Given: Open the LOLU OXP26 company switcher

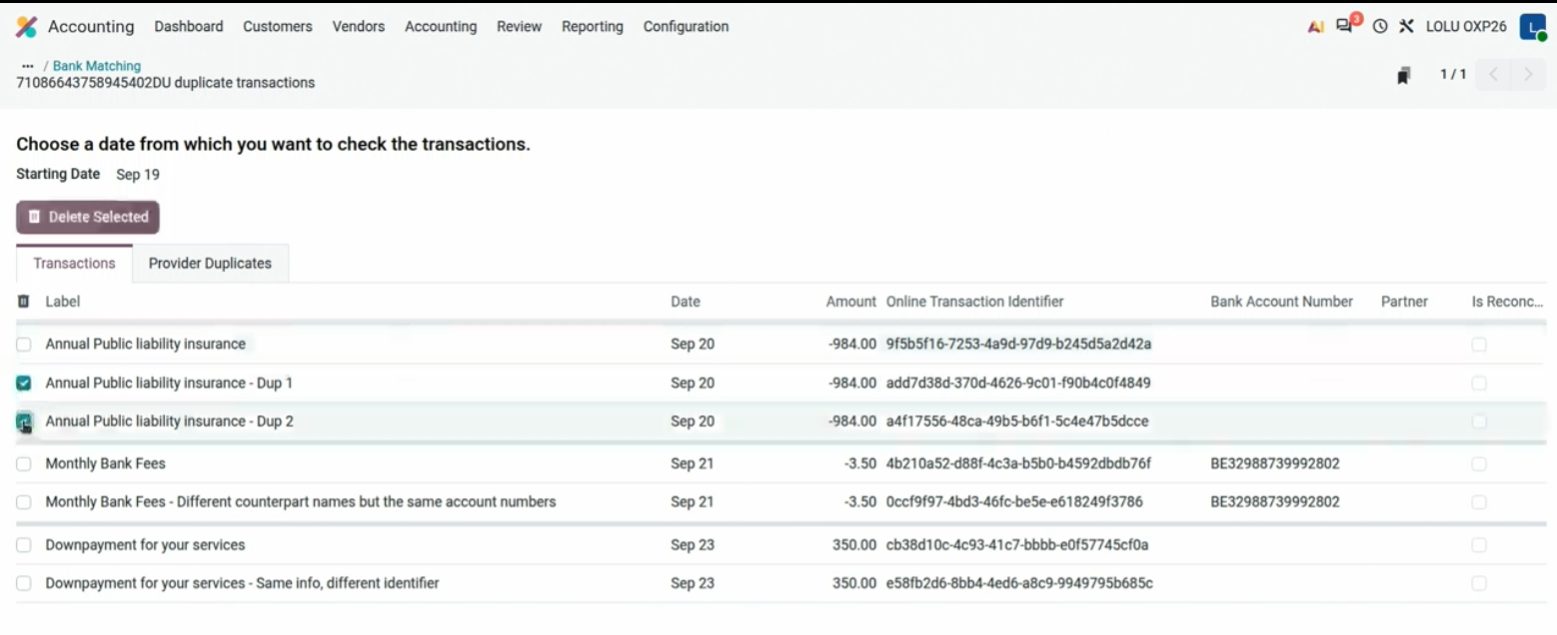Looking at the screenshot, I should [1466, 27].
